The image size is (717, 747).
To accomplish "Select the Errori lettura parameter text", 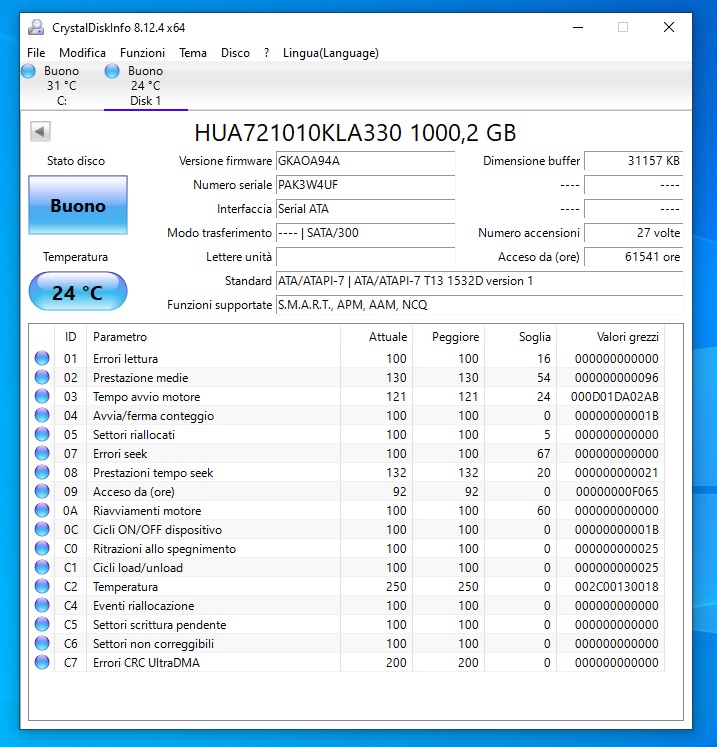I will pyautogui.click(x=125, y=359).
